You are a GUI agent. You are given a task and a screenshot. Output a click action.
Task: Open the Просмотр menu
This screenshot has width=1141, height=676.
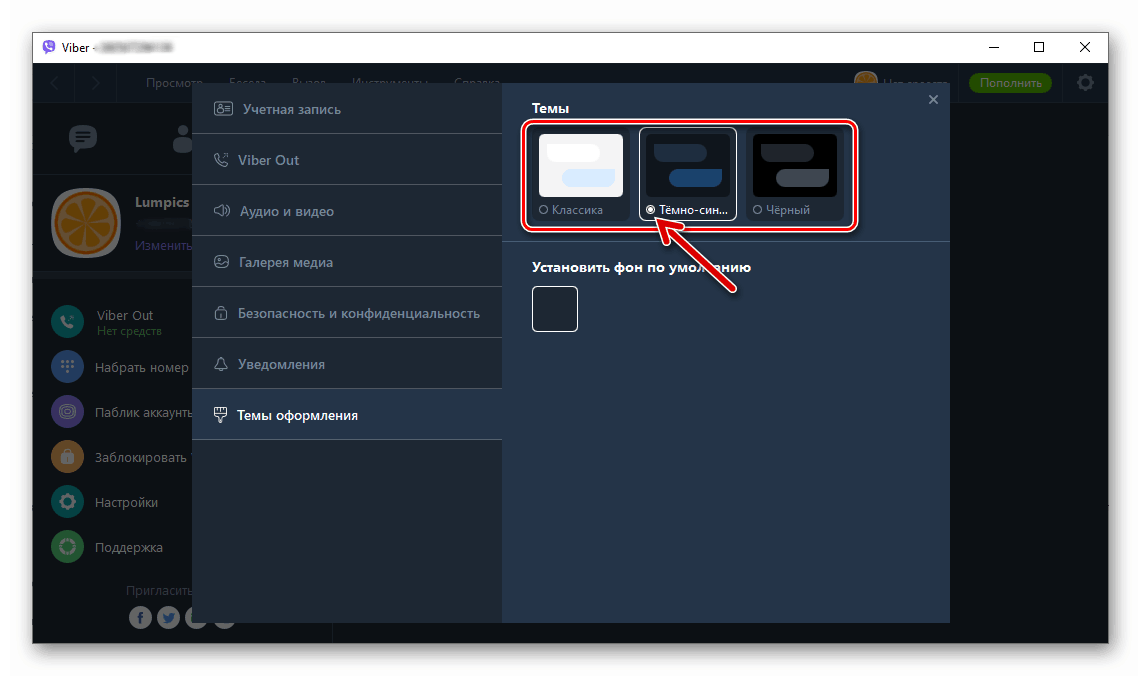pos(174,82)
